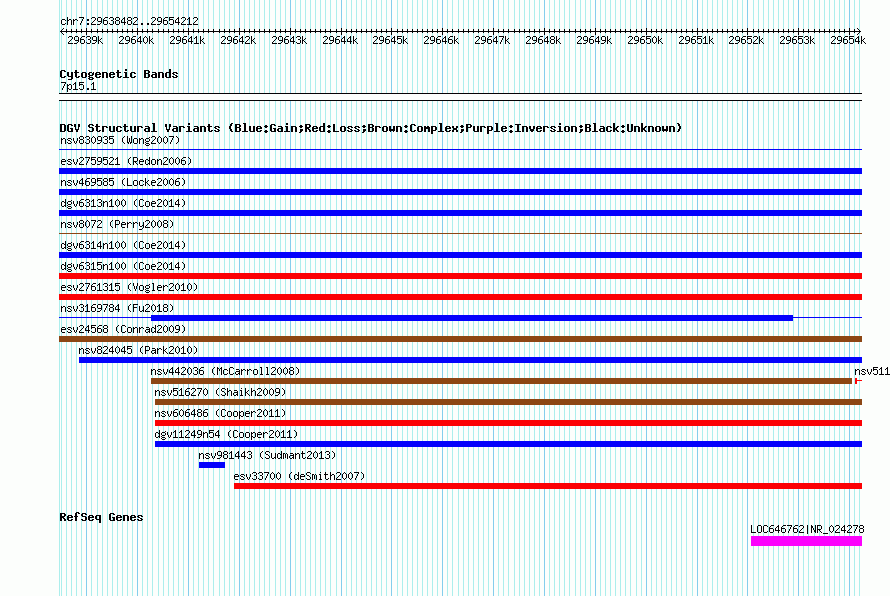The width and height of the screenshot is (890, 596).
Task: Select the nsv606486 (Cooper2011) red bar
Action: click(509, 423)
